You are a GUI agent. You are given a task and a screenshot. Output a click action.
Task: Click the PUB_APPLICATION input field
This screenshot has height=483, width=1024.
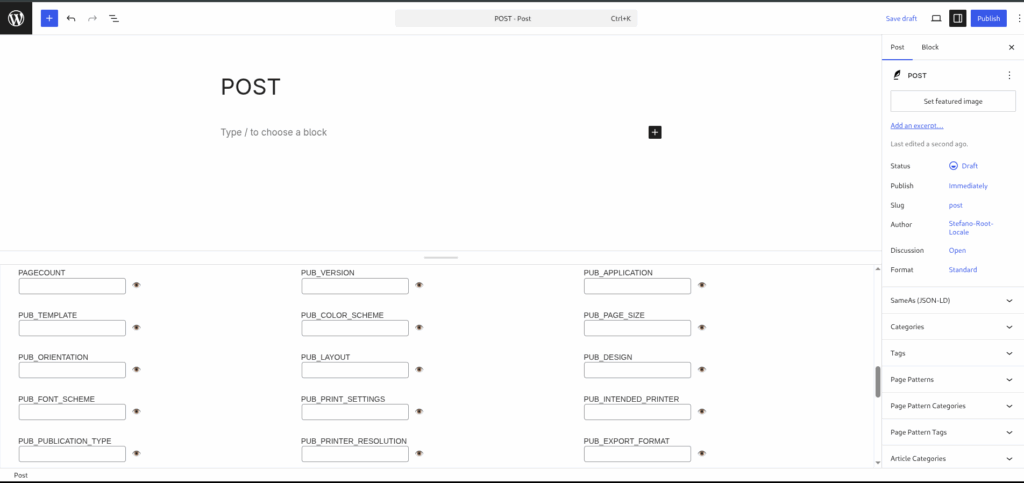click(637, 286)
